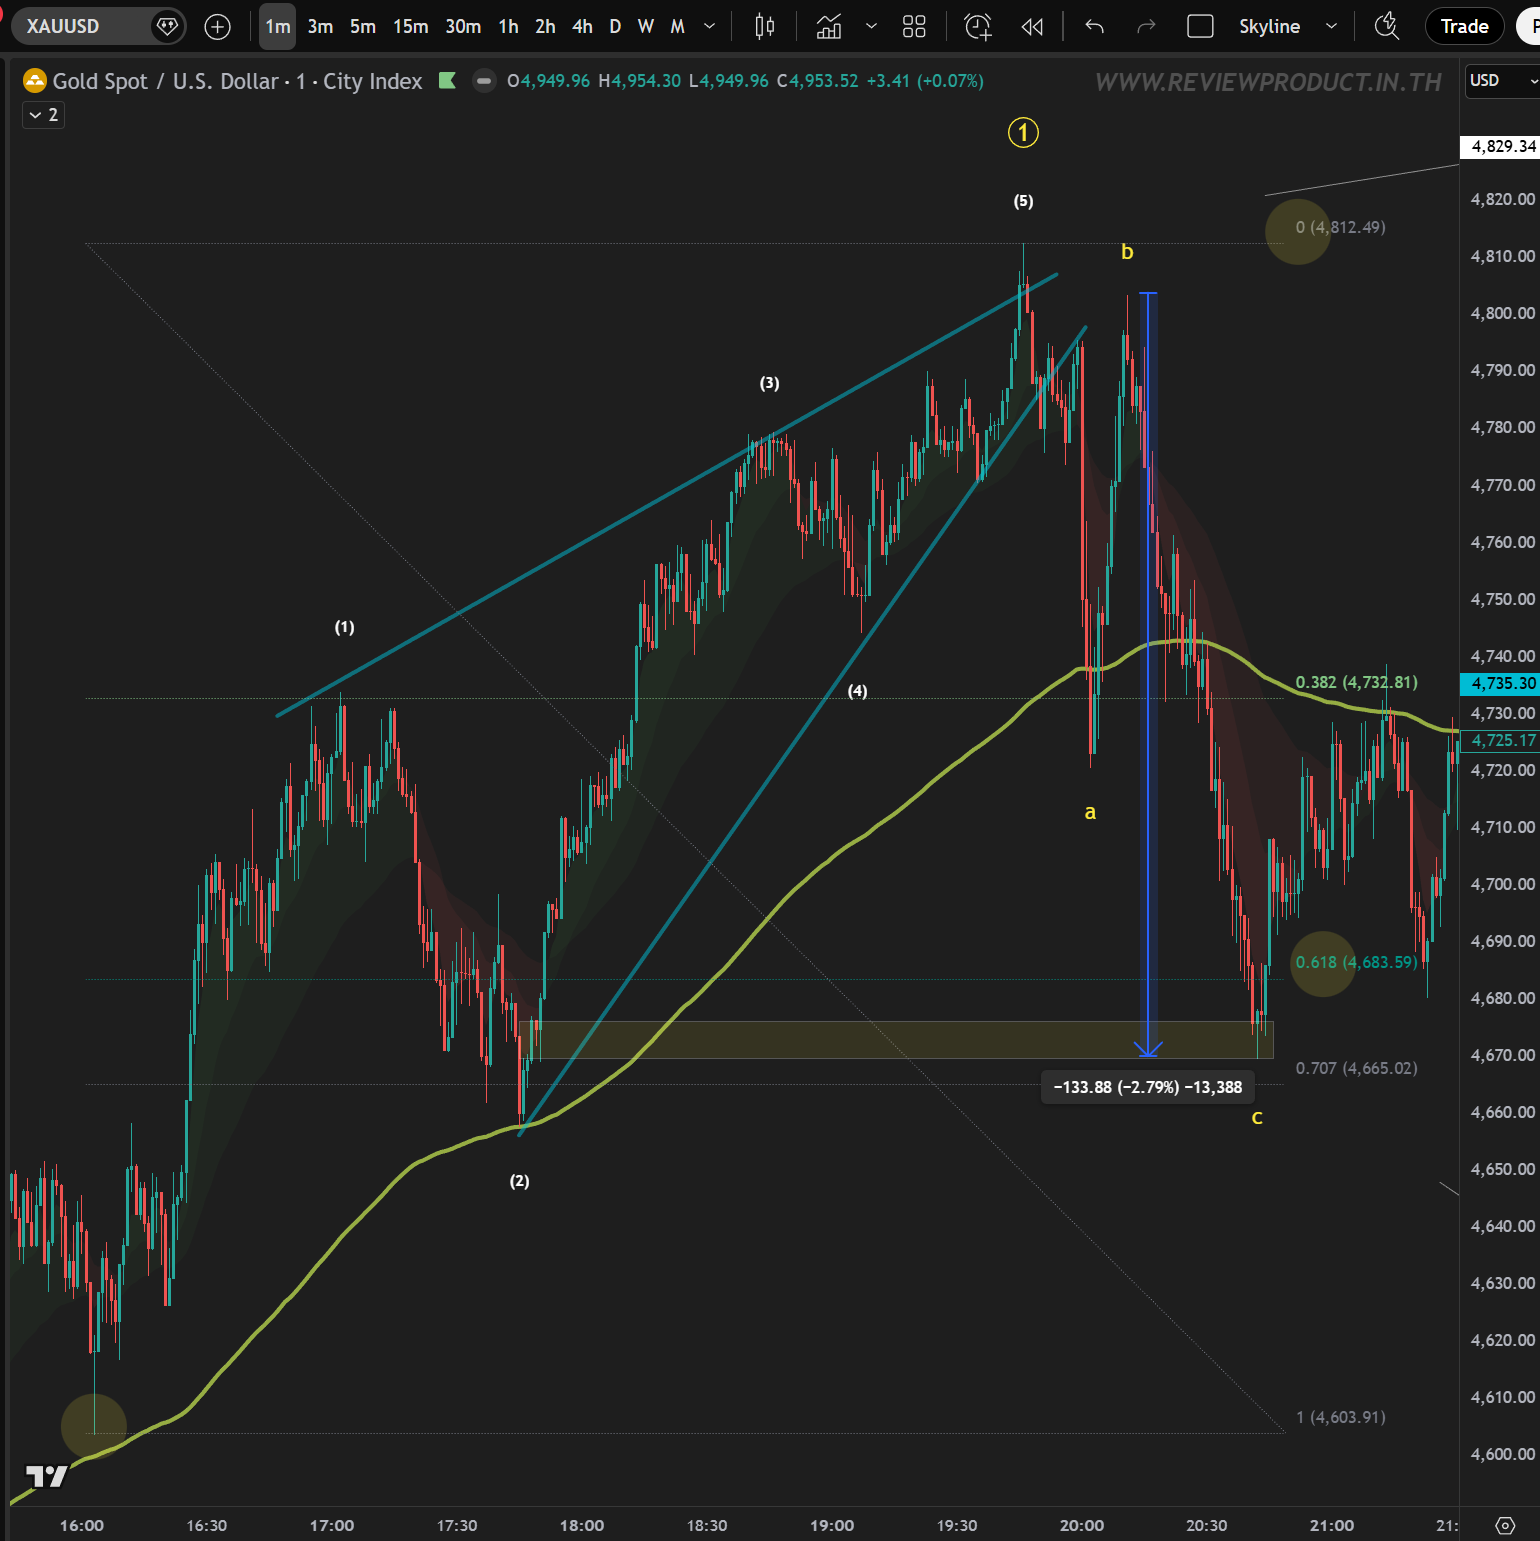
Task: Open chart settings gear at bottom right
Action: click(1505, 1525)
